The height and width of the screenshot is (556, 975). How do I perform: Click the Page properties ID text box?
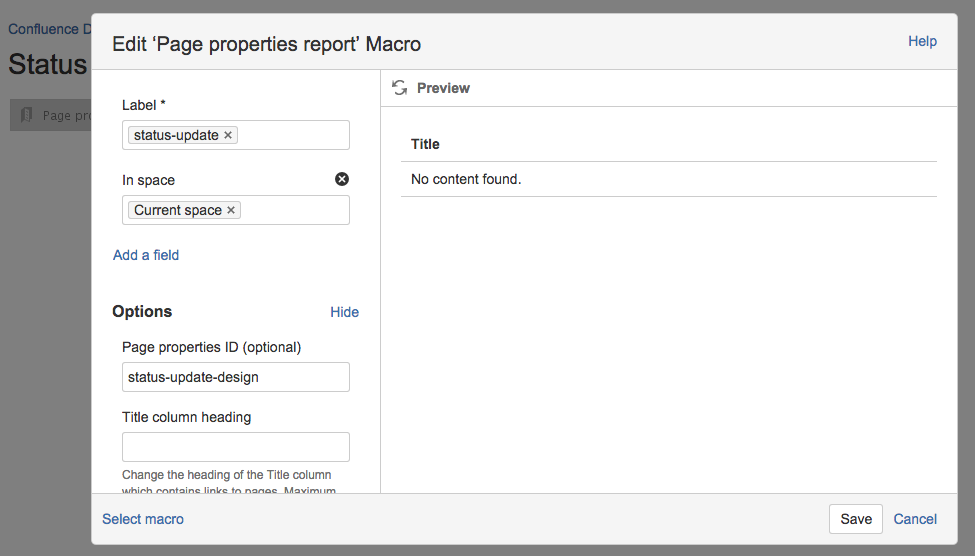point(236,377)
